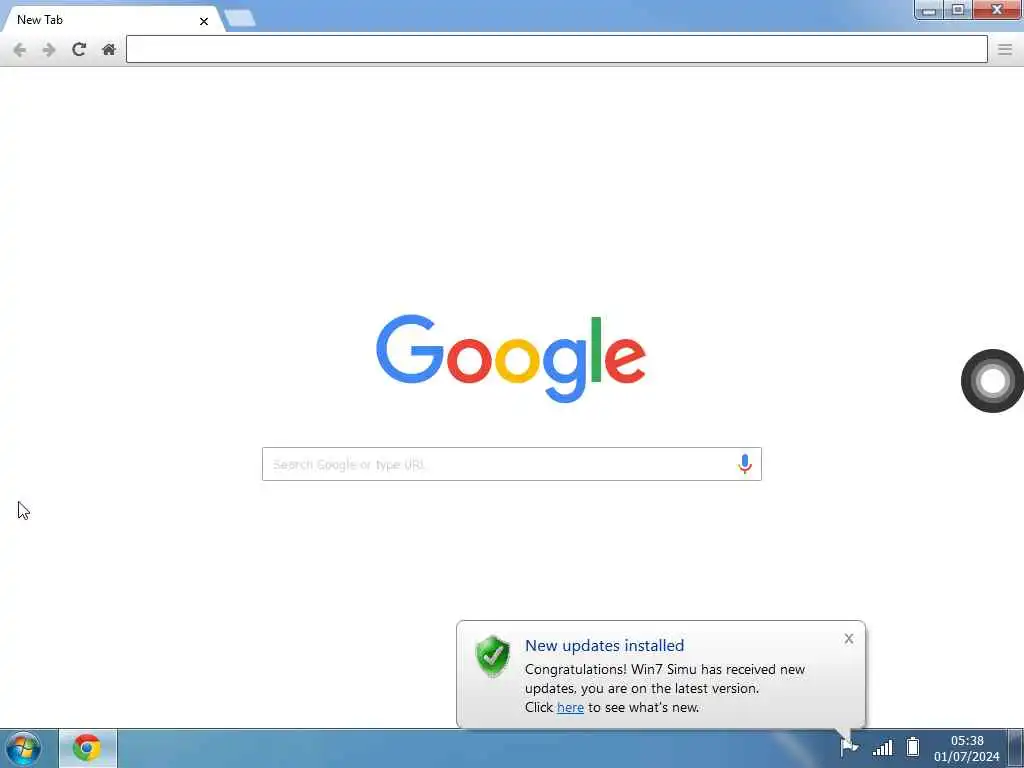Tap the floating assistive touch circle
The width and height of the screenshot is (1024, 768).
pyautogui.click(x=992, y=381)
